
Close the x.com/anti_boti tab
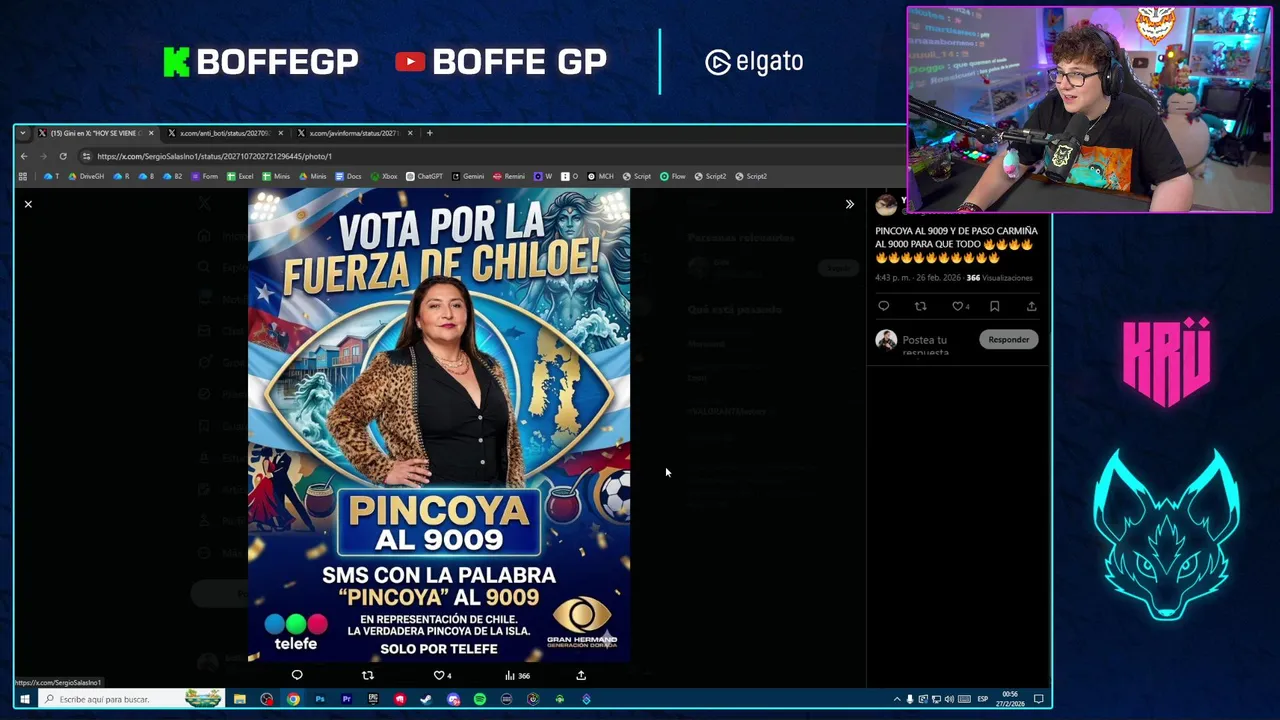coord(280,133)
